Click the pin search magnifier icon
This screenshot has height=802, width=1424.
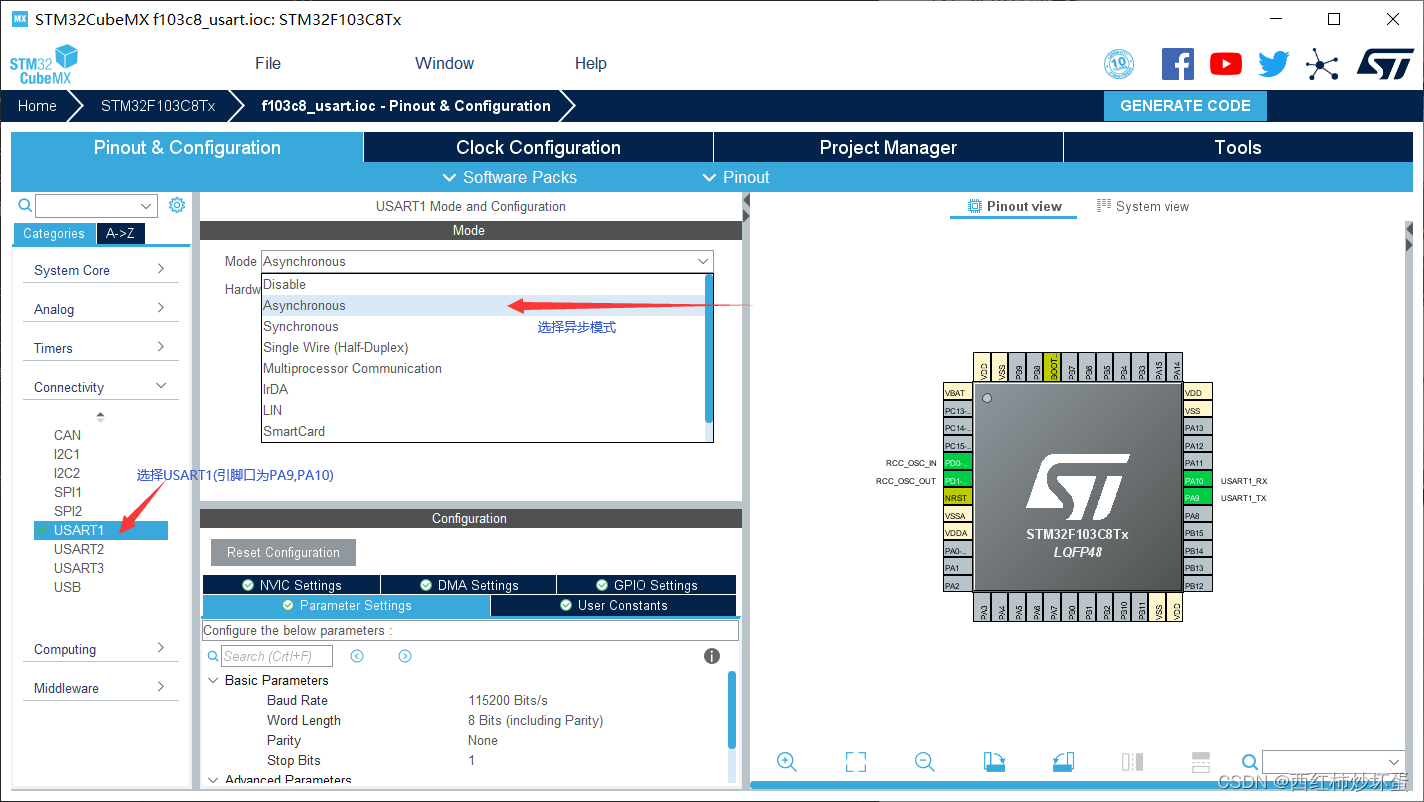pos(1250,762)
